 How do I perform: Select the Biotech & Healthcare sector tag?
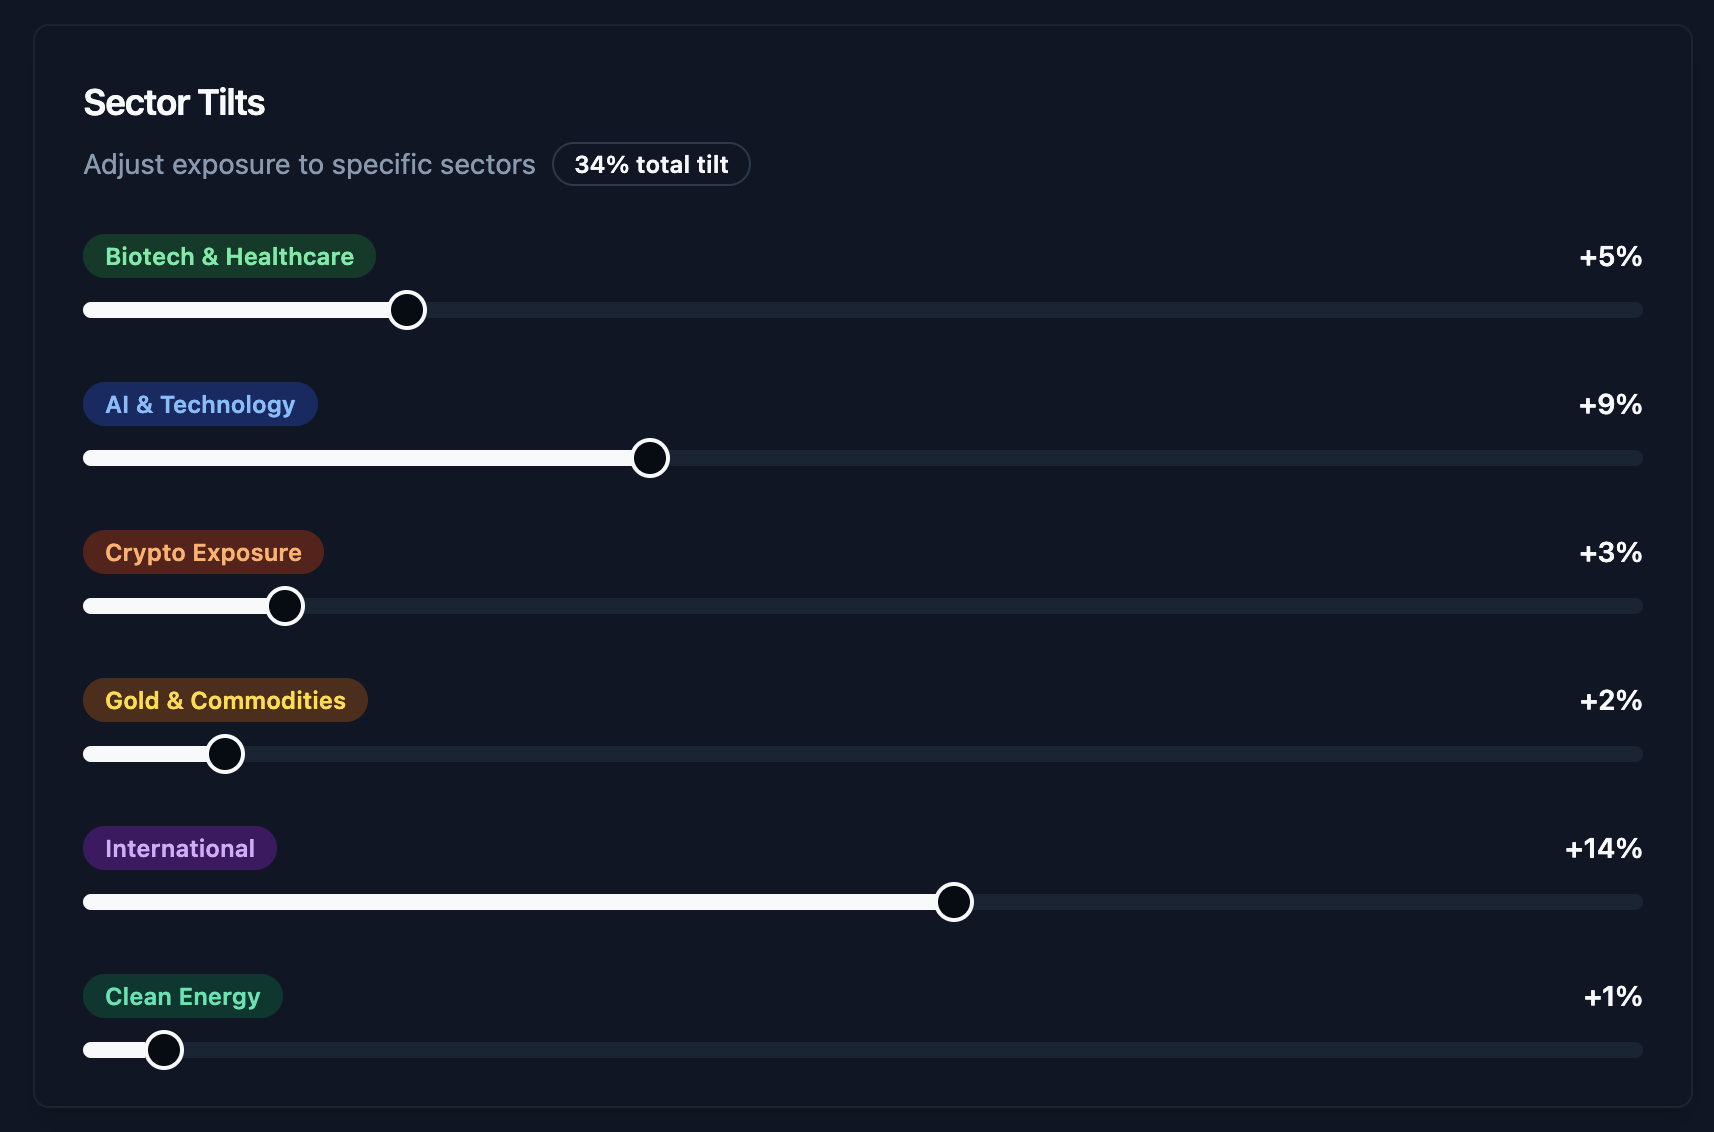tap(229, 257)
